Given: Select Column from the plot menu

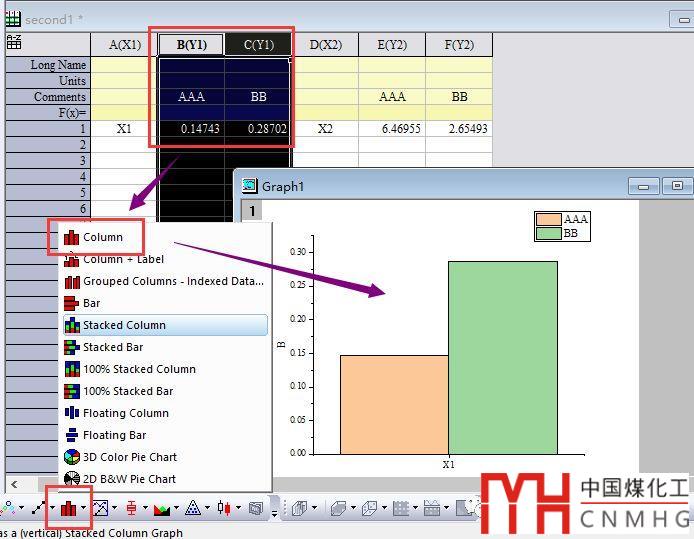Looking at the screenshot, I should (x=166, y=237).
